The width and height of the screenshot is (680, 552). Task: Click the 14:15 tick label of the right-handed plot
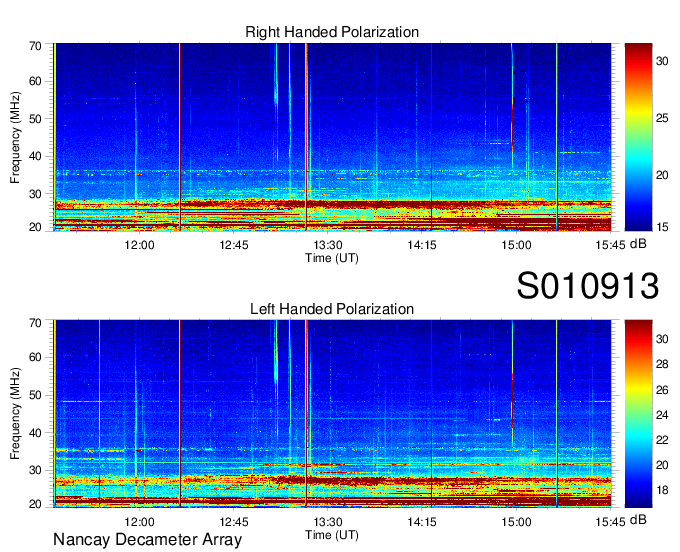click(x=422, y=245)
